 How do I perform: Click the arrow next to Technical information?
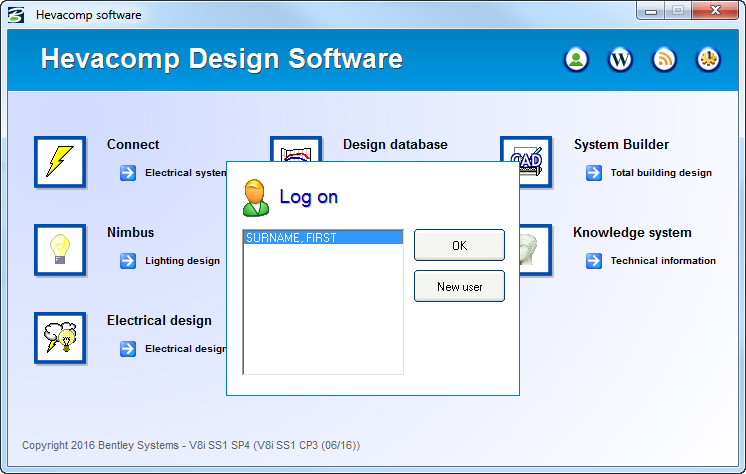[594, 261]
